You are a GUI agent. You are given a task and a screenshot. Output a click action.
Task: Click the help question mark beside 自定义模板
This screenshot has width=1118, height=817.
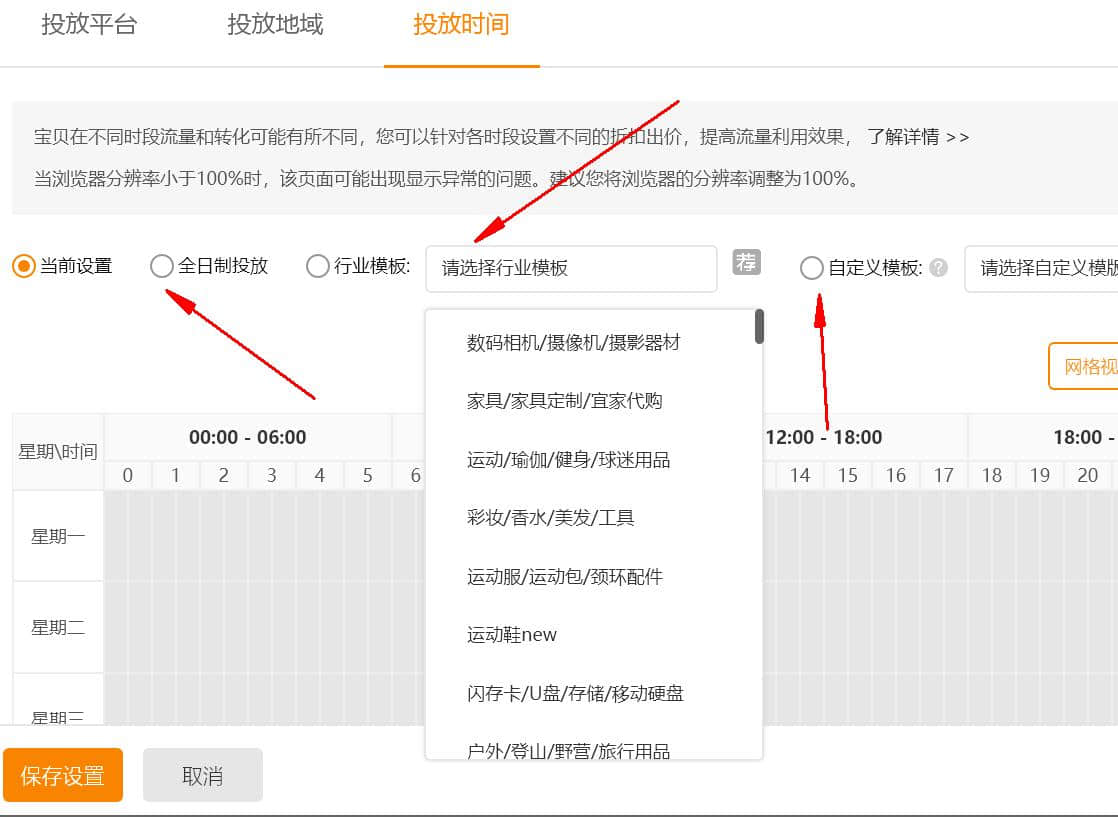tap(938, 268)
